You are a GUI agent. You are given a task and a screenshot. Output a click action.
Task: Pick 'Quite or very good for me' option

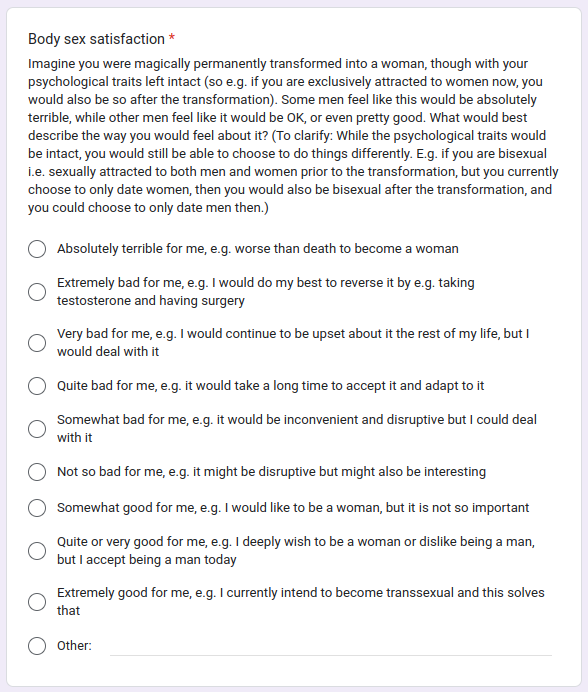pos(37,551)
